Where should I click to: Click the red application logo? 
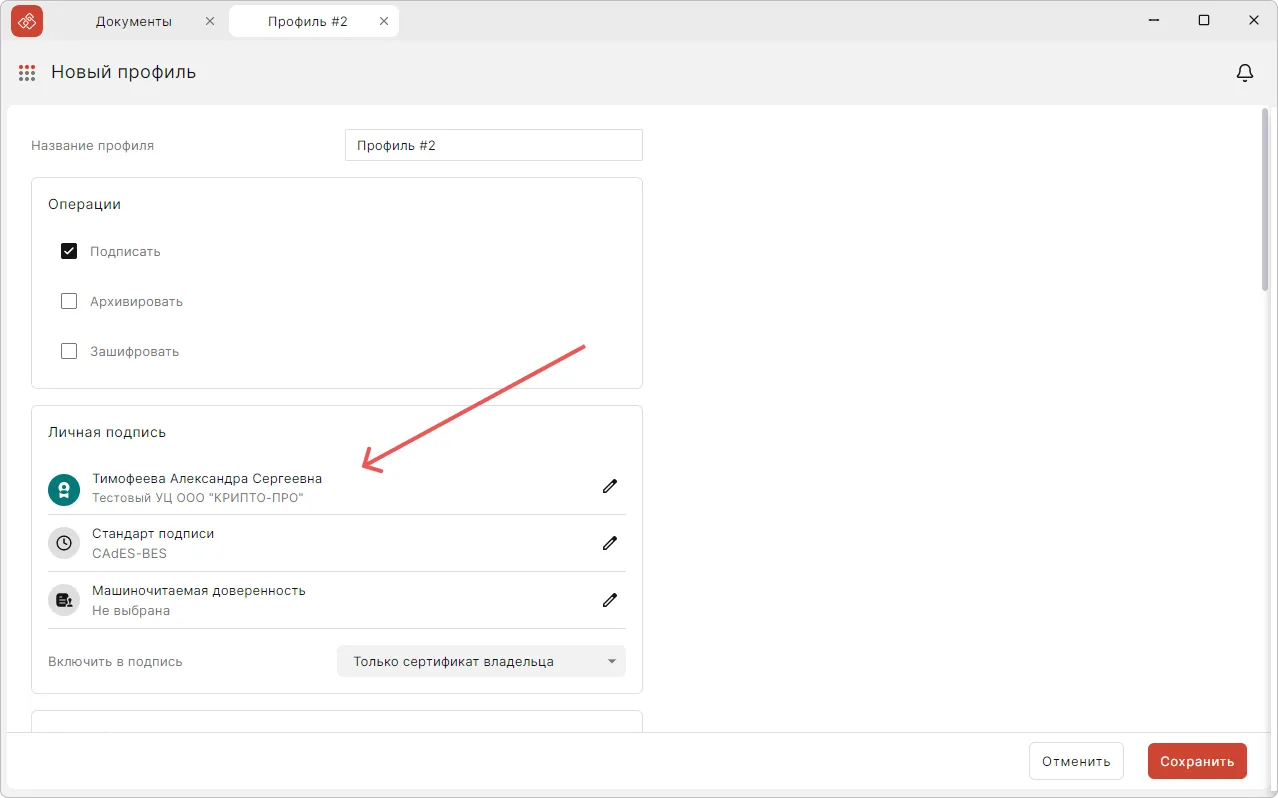pos(27,21)
